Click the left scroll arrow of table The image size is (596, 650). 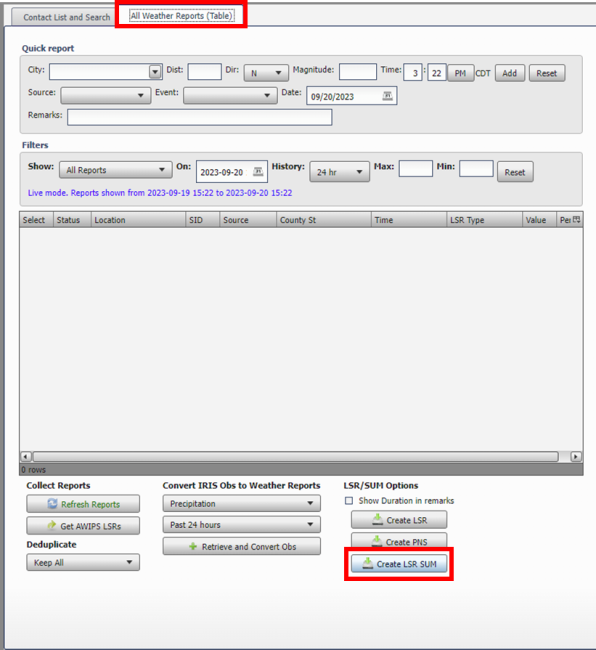26,456
